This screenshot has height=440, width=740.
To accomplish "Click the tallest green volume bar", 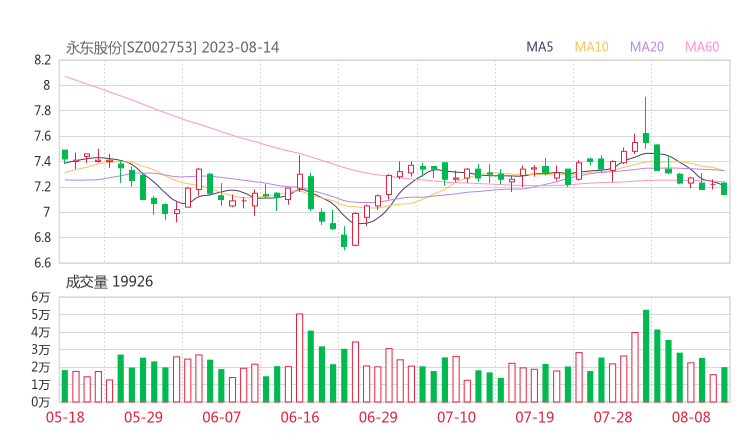I will pyautogui.click(x=646, y=356).
